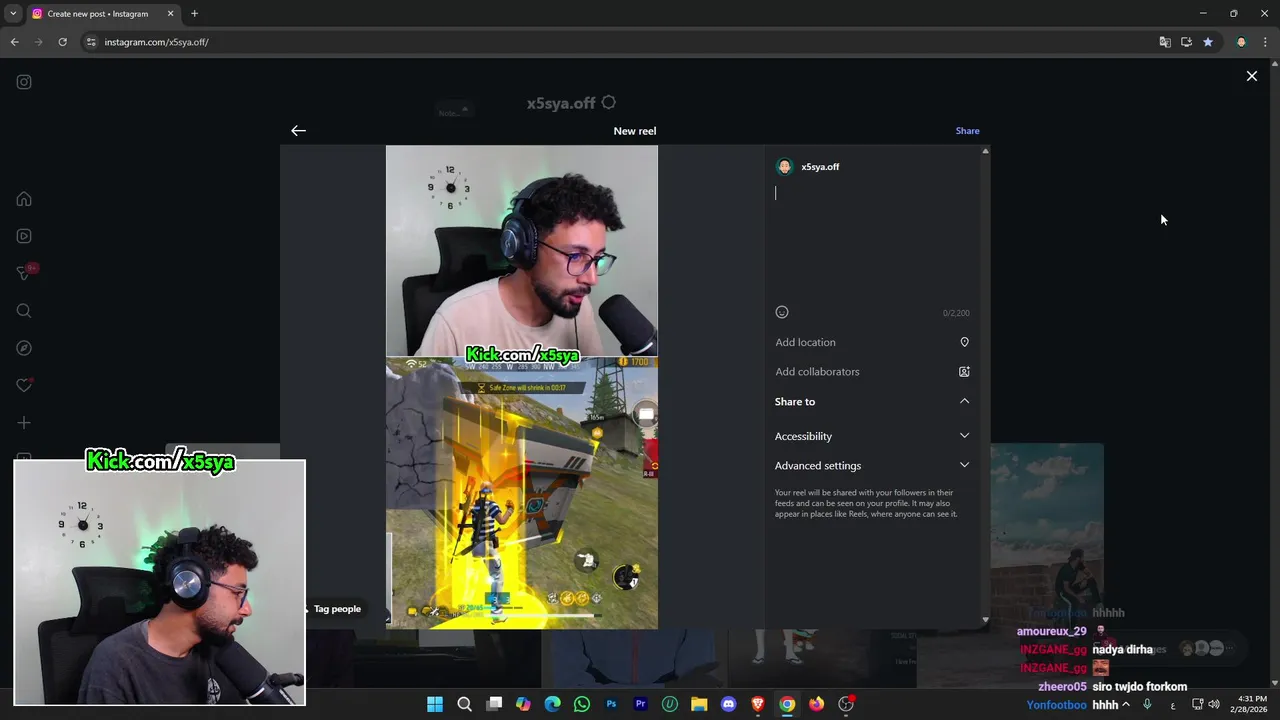This screenshot has height=720, width=1280.
Task: Click the translate page icon
Action: [x=1165, y=42]
